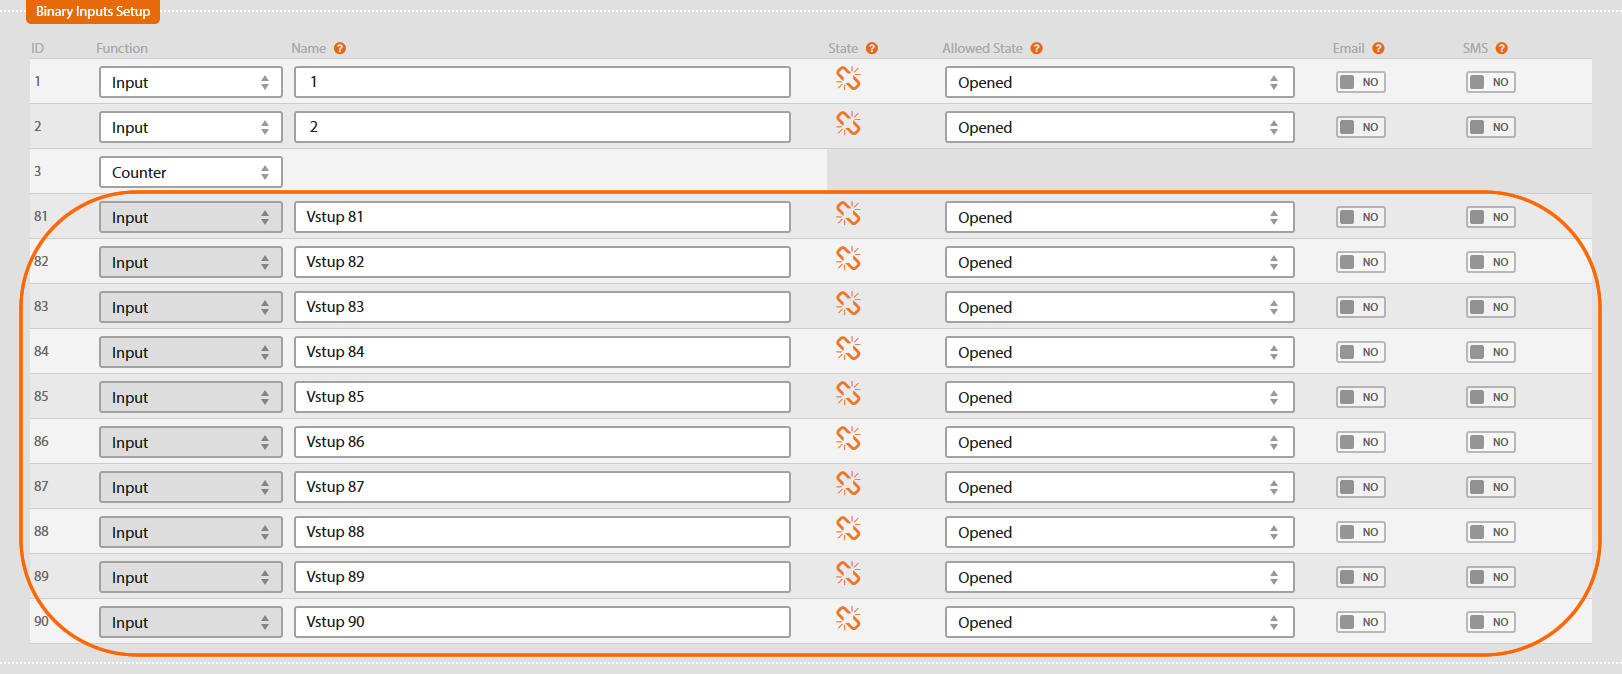The width and height of the screenshot is (1622, 674).
Task: Click the broken link state icon for input 1
Action: click(848, 79)
